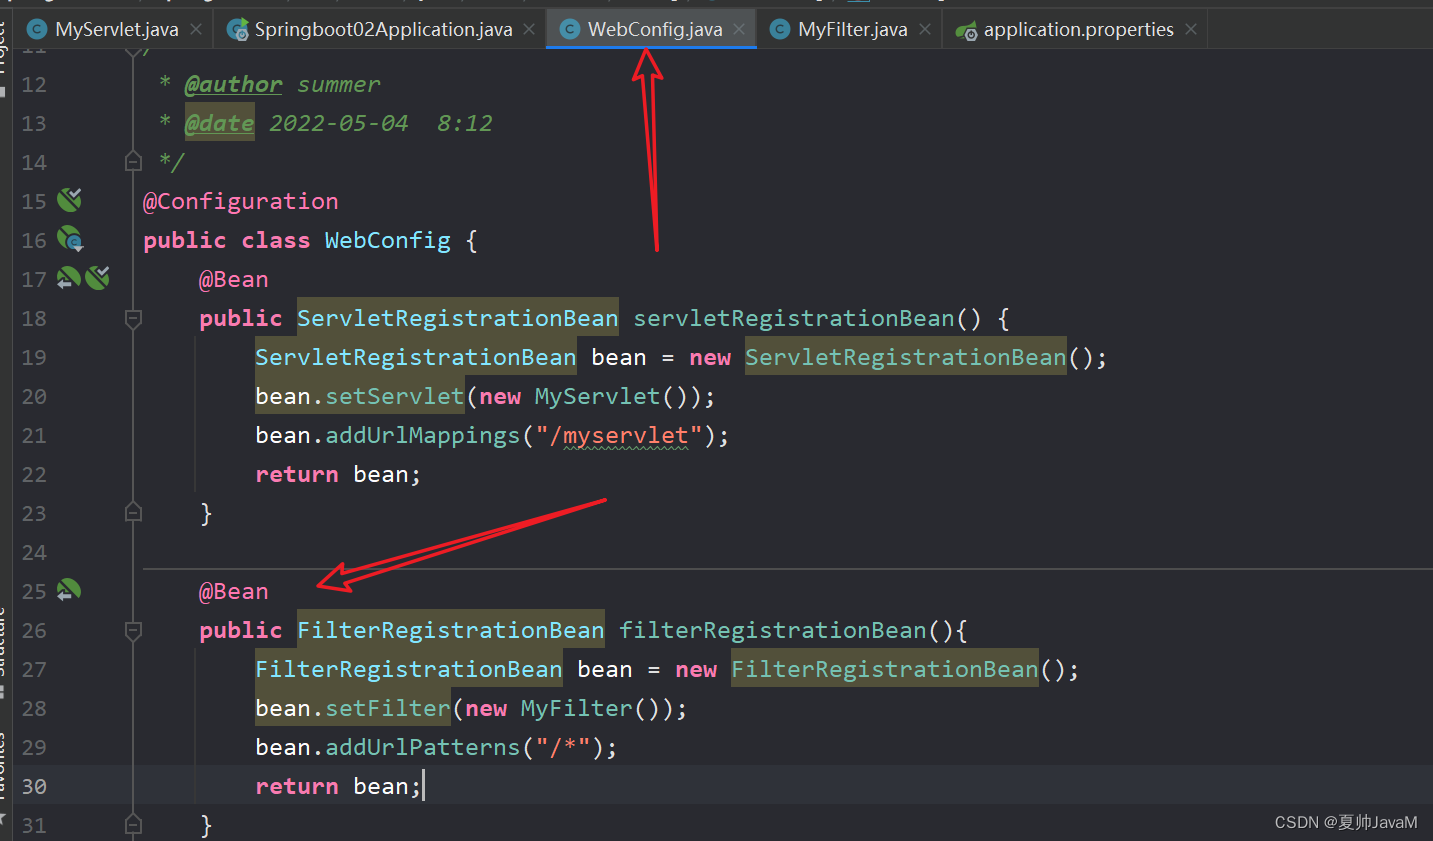Click the Spring bean icon next to WebConfig class declaration
Viewport: 1433px width, 841px height.
pos(68,240)
